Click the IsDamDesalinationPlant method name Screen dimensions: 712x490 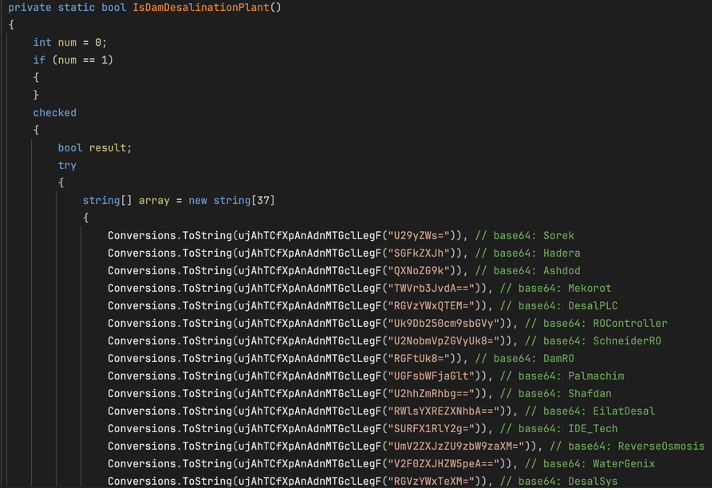click(203, 7)
